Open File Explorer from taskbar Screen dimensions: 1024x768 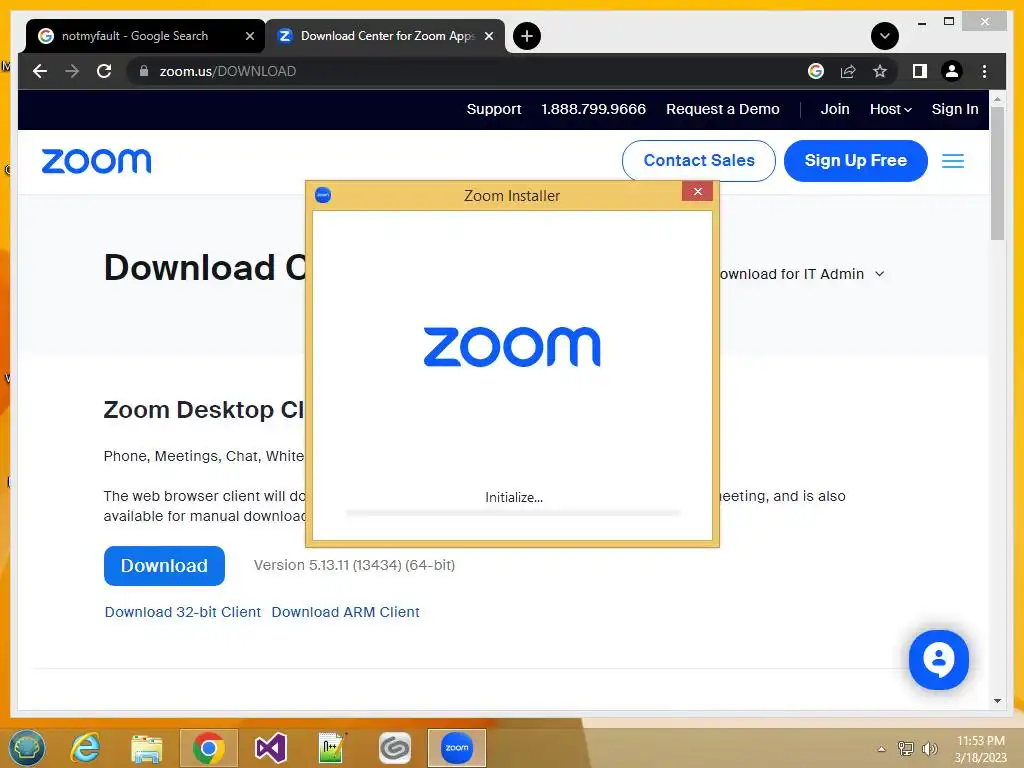coord(147,748)
